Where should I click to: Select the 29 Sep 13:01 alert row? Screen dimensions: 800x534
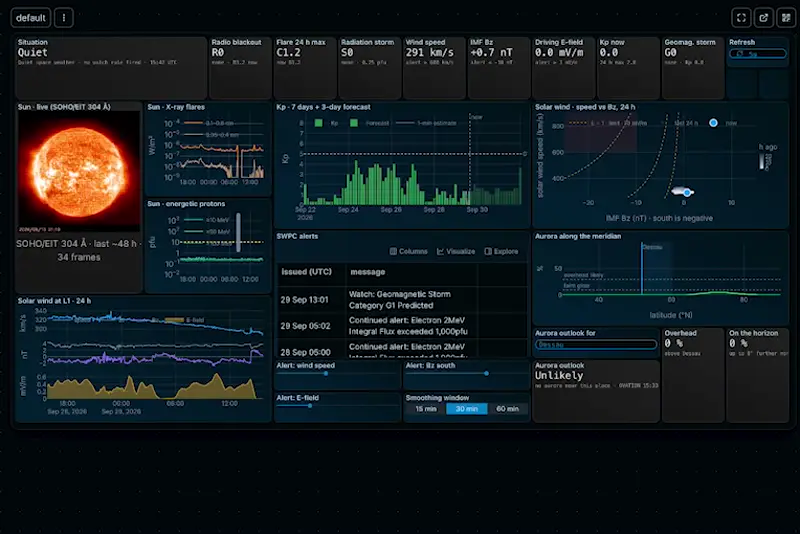click(x=402, y=300)
